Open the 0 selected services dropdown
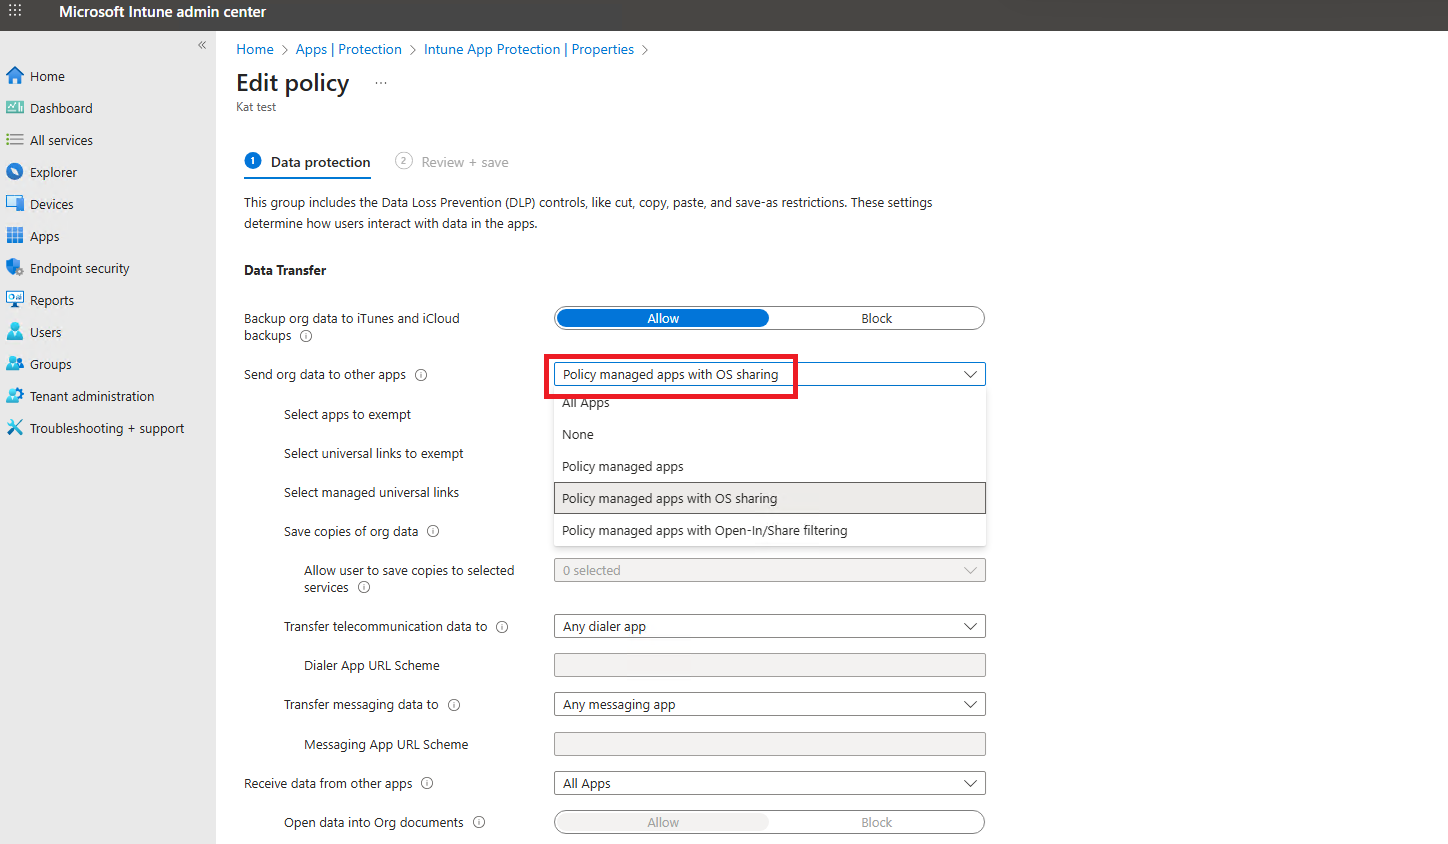 point(770,570)
